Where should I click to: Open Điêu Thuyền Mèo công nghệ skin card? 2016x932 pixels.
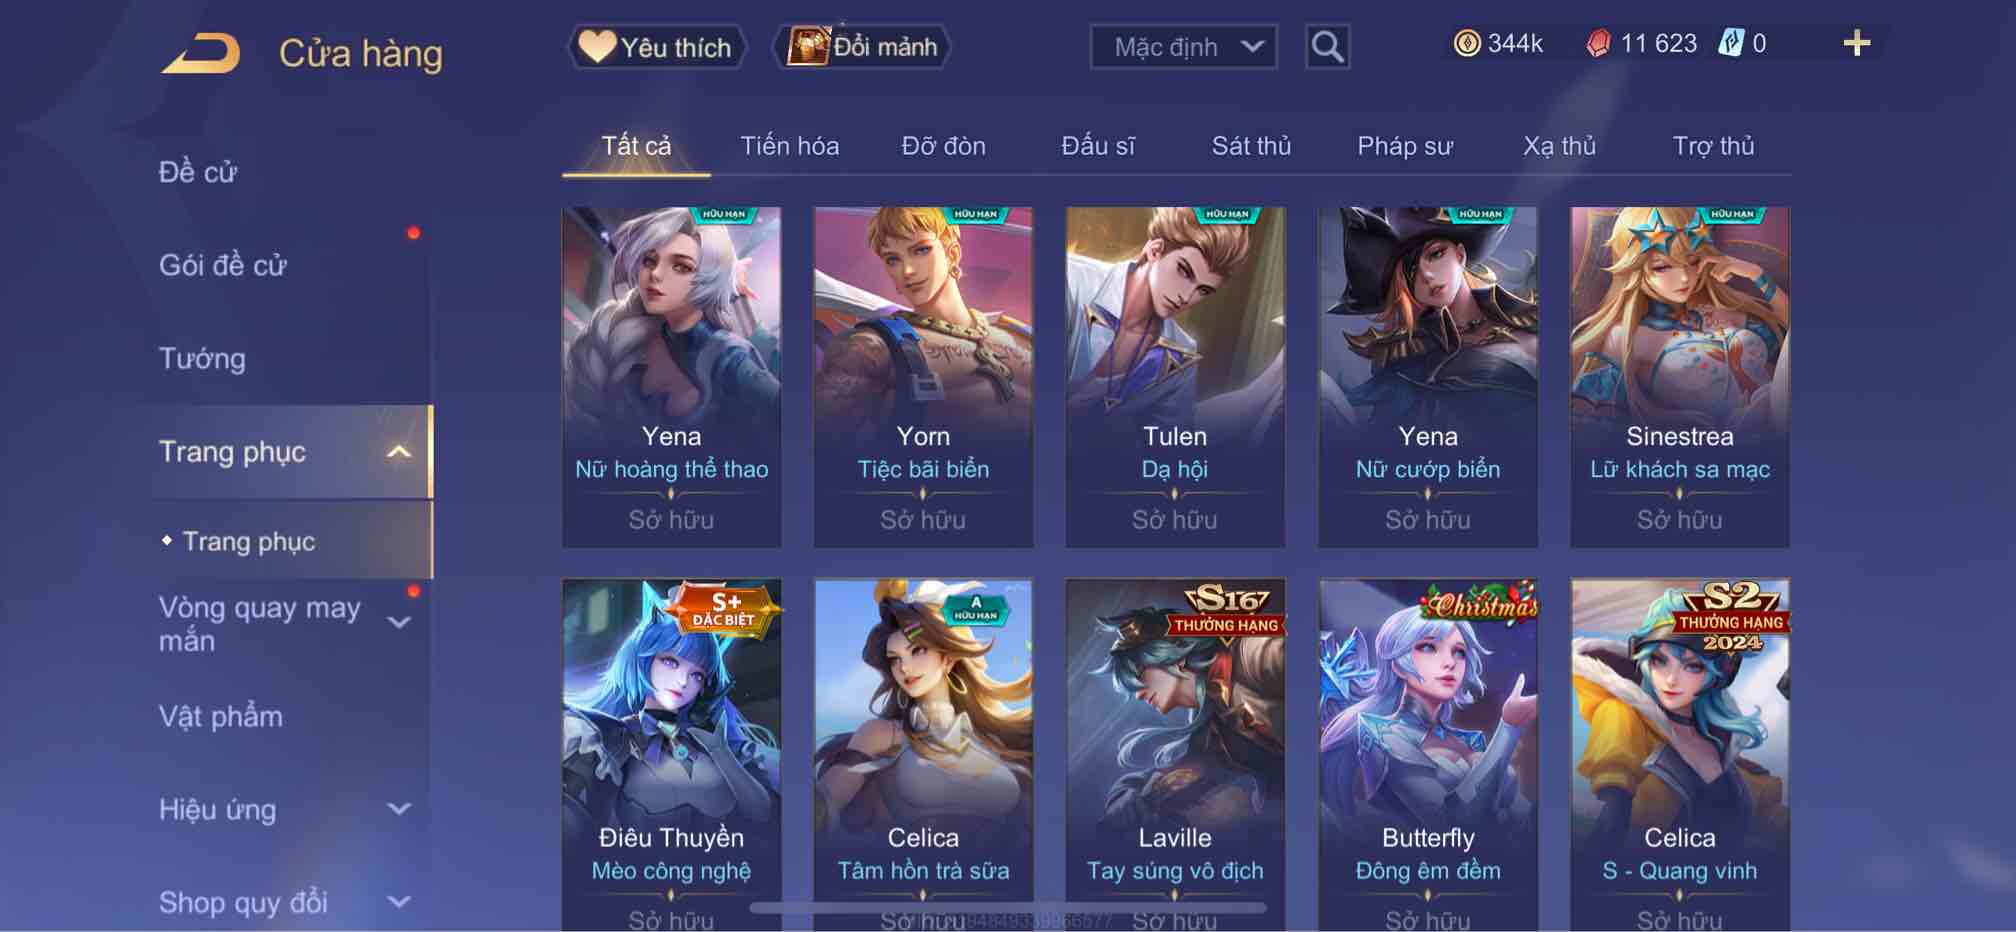(671, 755)
